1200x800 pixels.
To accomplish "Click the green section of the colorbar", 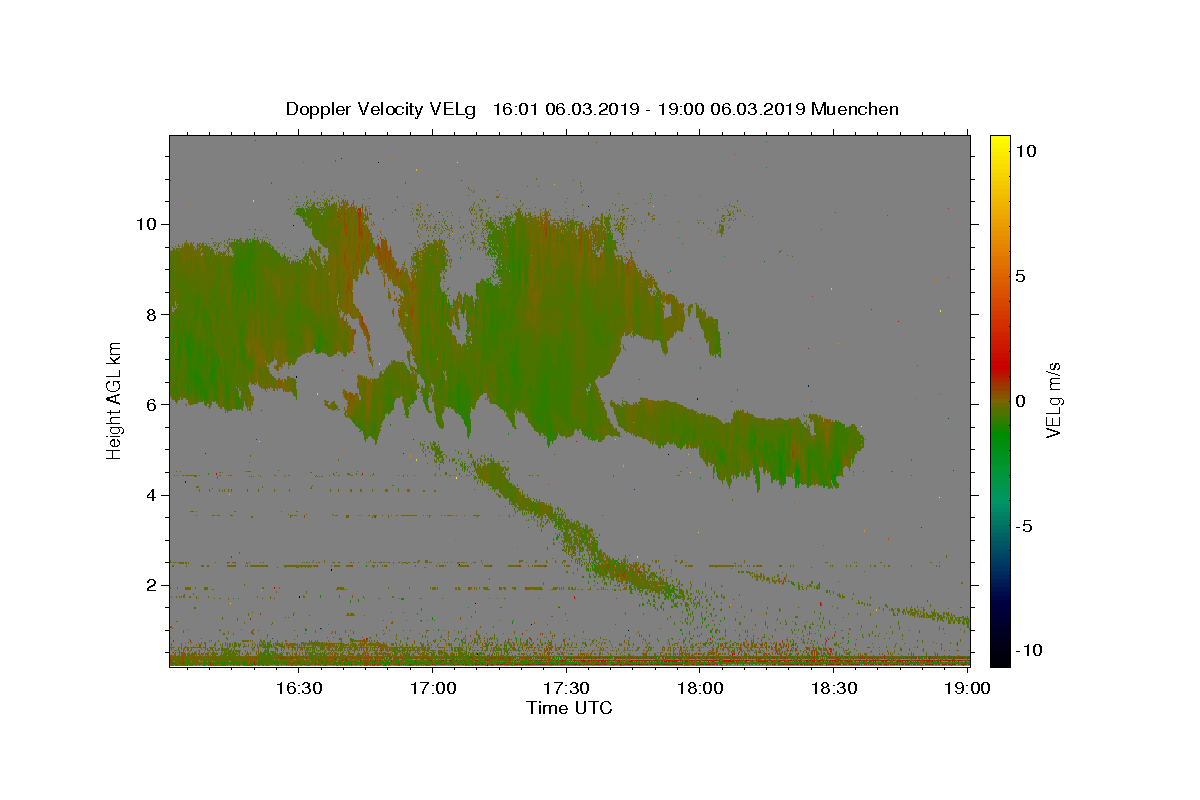I will tap(1000, 440).
